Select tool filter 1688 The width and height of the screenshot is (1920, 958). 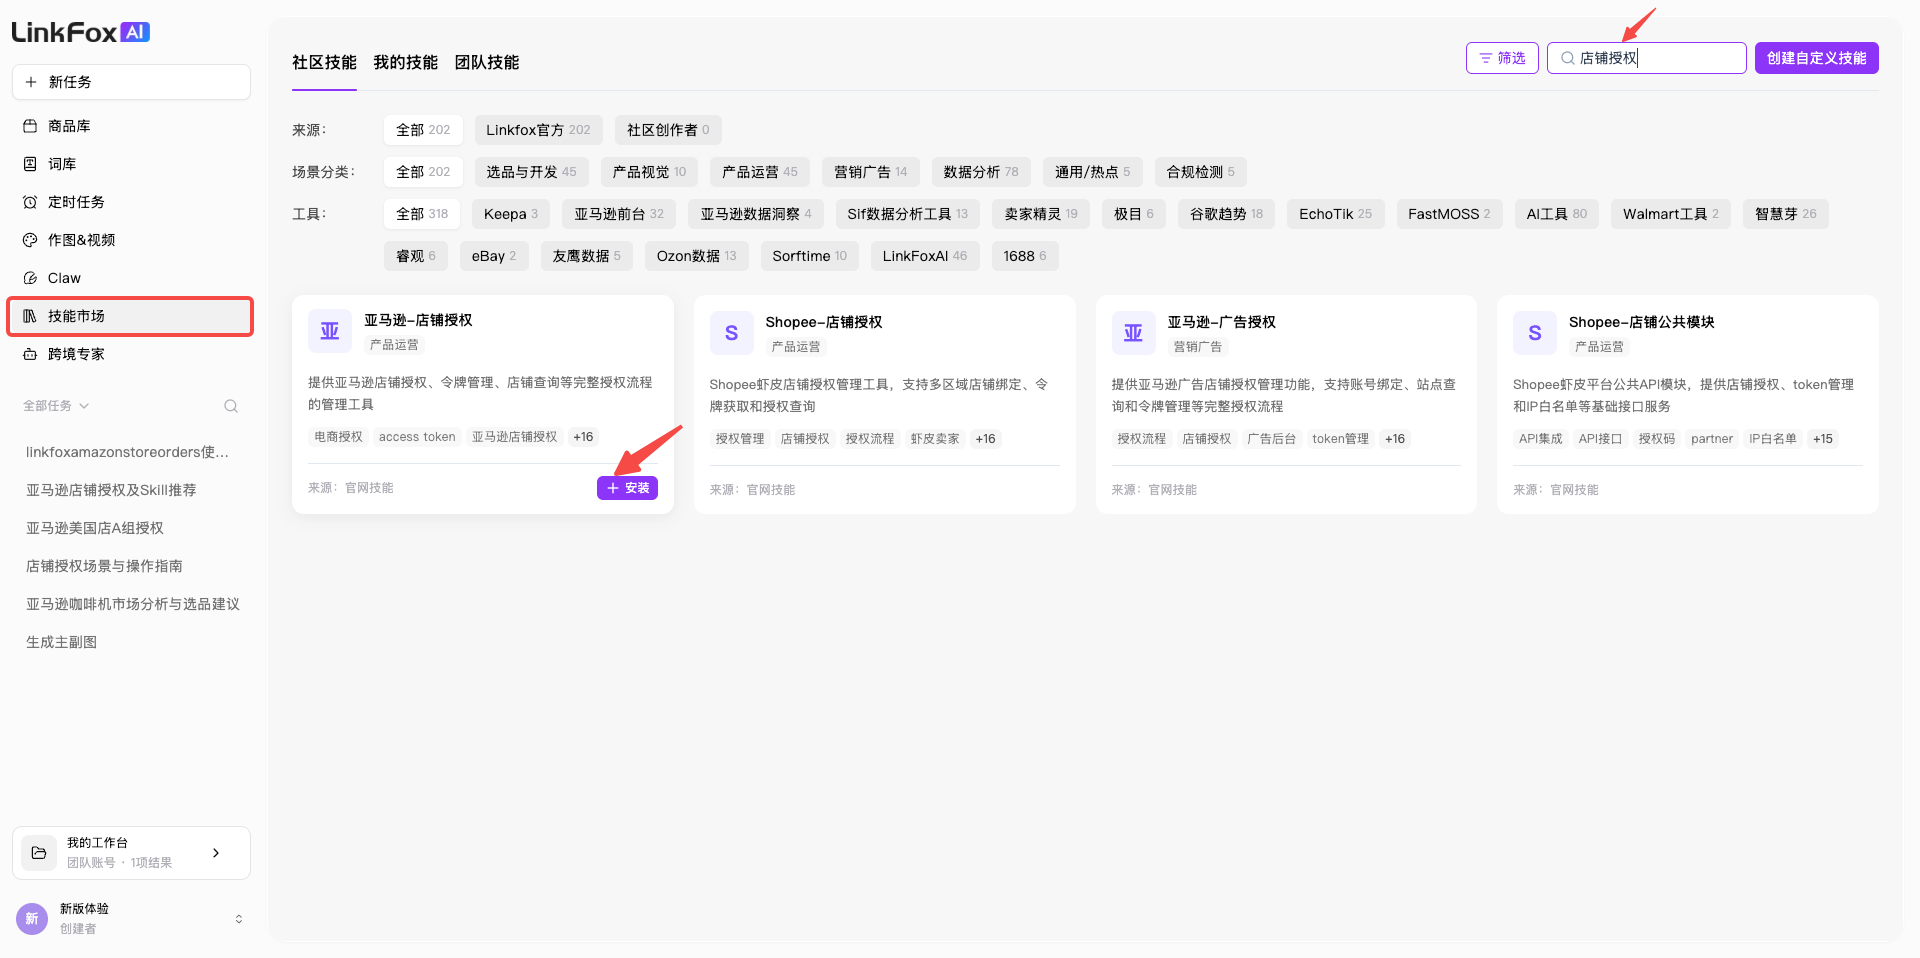[x=1025, y=256]
